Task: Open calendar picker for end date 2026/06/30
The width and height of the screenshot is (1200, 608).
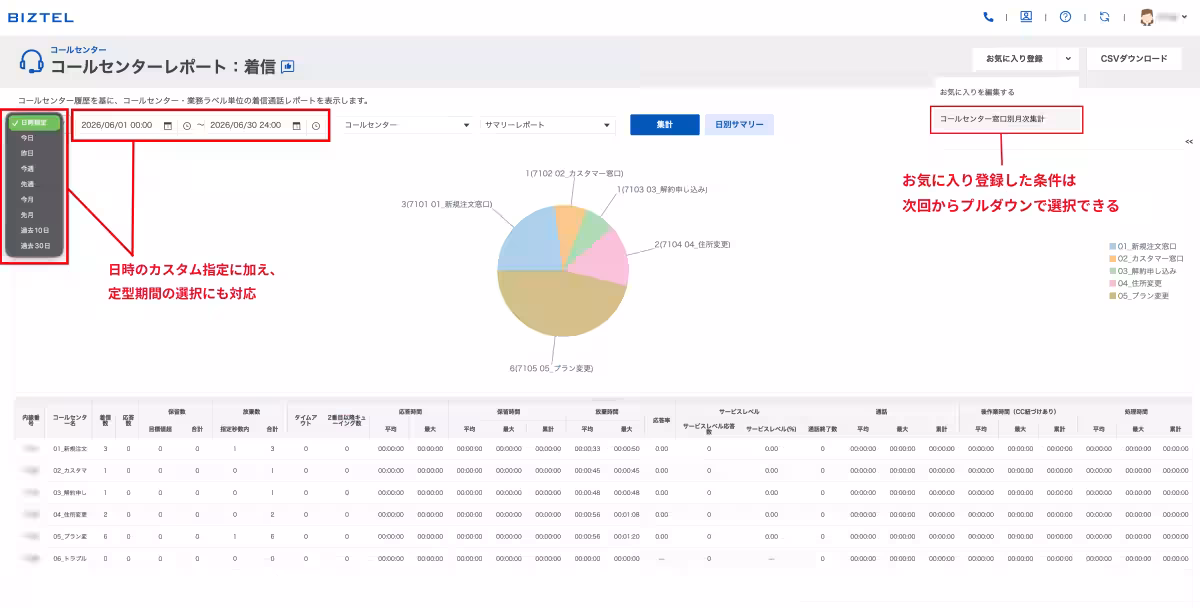Action: tap(296, 126)
